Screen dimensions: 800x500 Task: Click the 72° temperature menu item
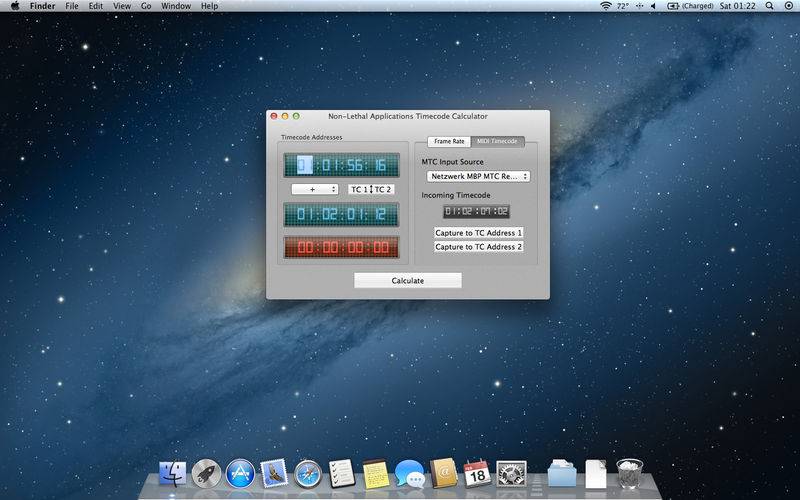622,6
